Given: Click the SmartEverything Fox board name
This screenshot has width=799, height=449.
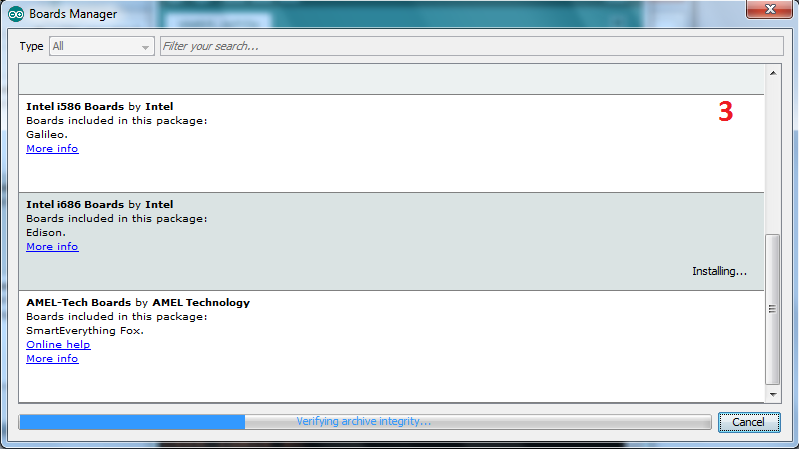Looking at the screenshot, I should tap(85, 331).
